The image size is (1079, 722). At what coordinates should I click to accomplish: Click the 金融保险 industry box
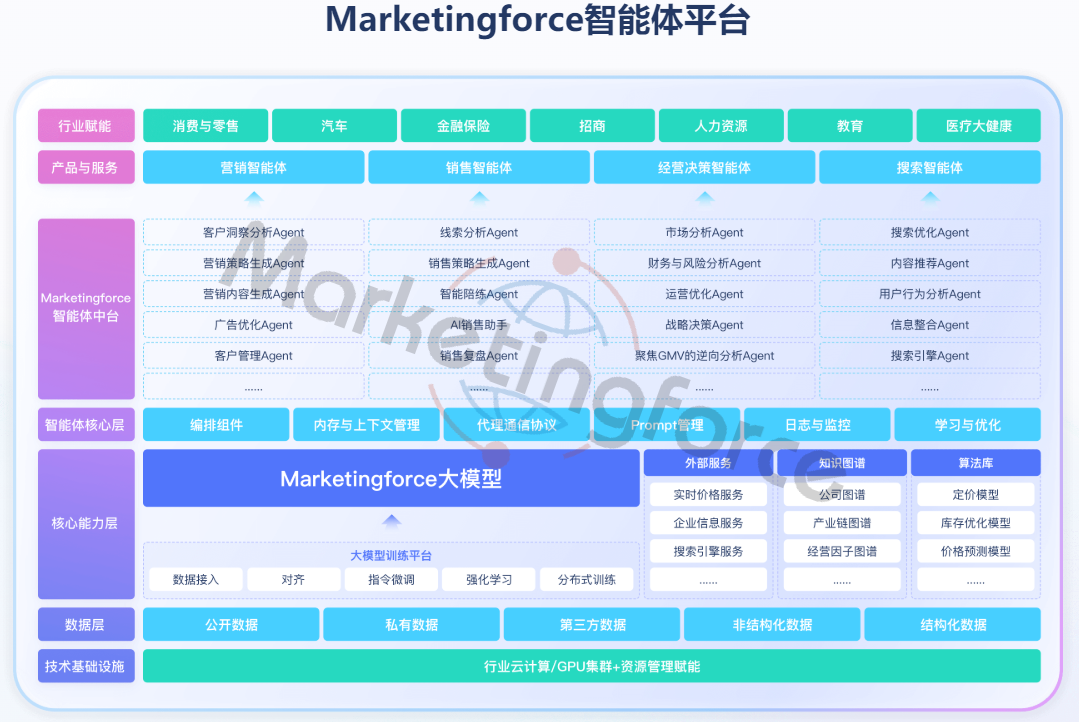(x=463, y=126)
